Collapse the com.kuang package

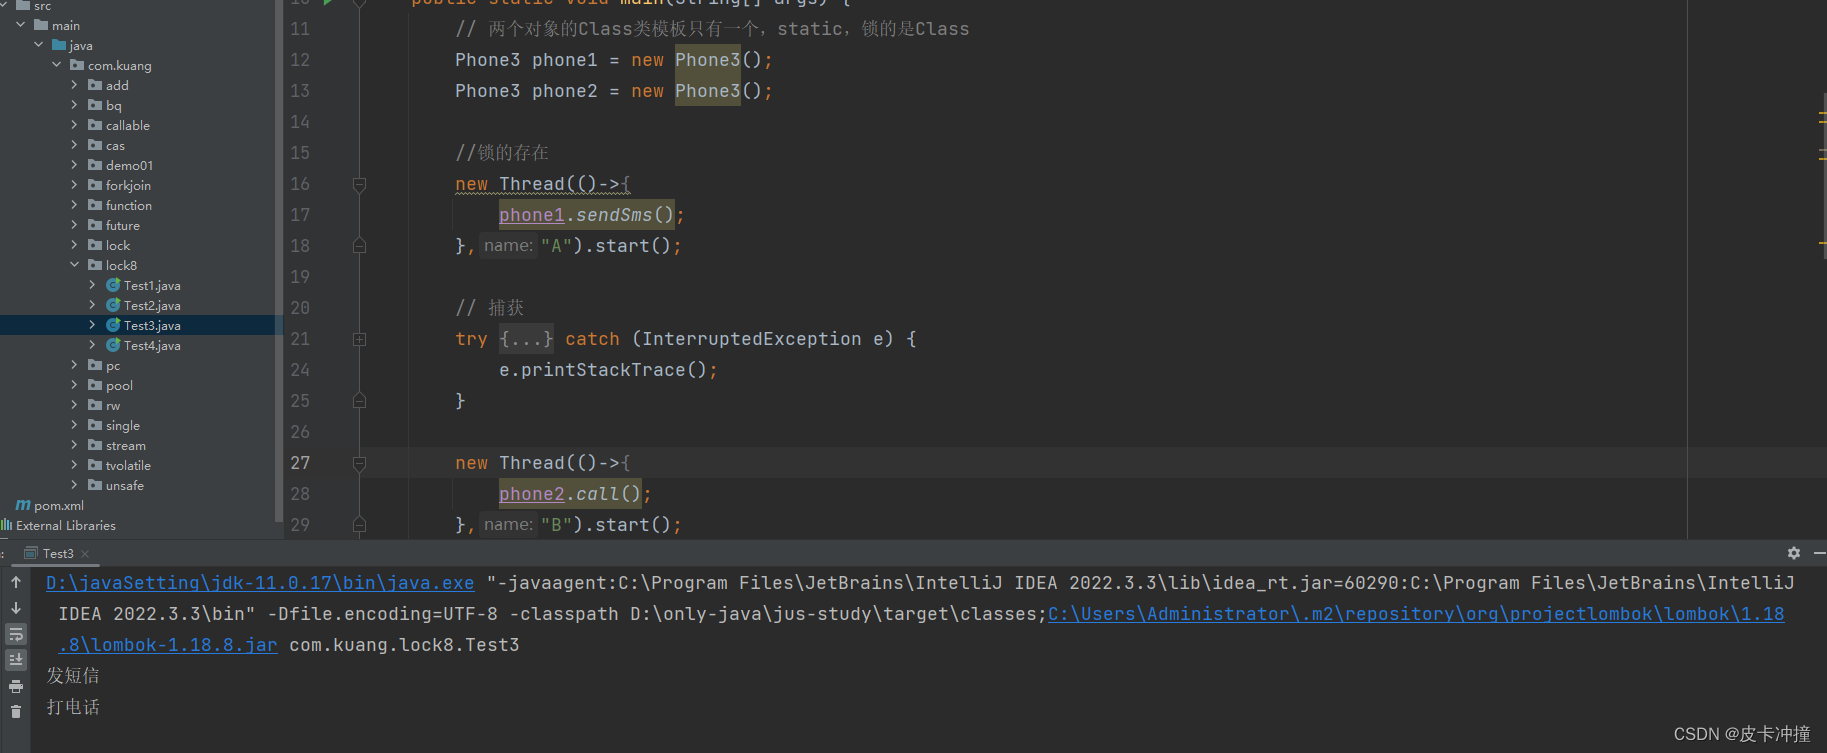[x=56, y=65]
